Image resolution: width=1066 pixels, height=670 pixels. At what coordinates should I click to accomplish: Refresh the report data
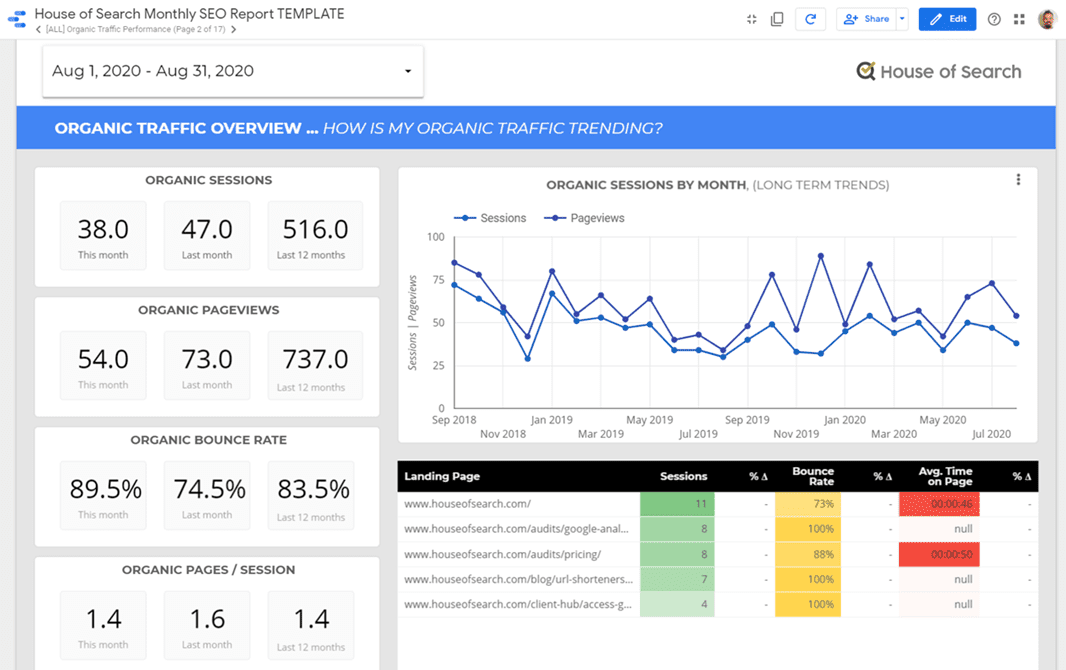pos(810,19)
